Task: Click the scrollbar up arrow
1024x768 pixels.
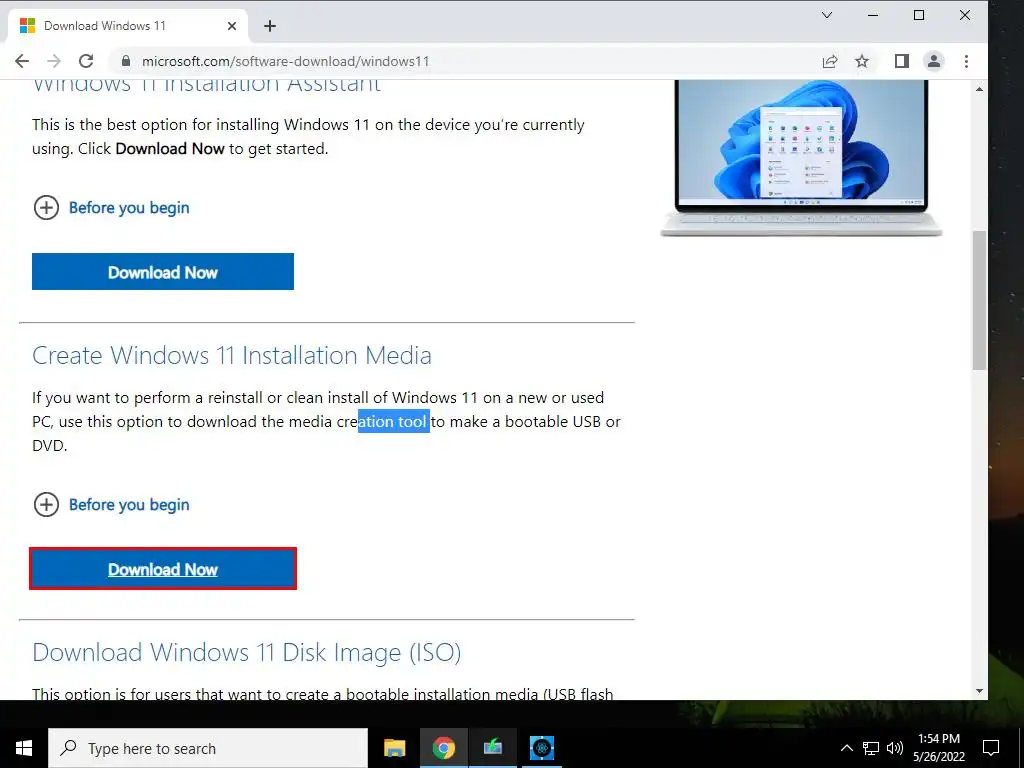Action: click(x=979, y=89)
